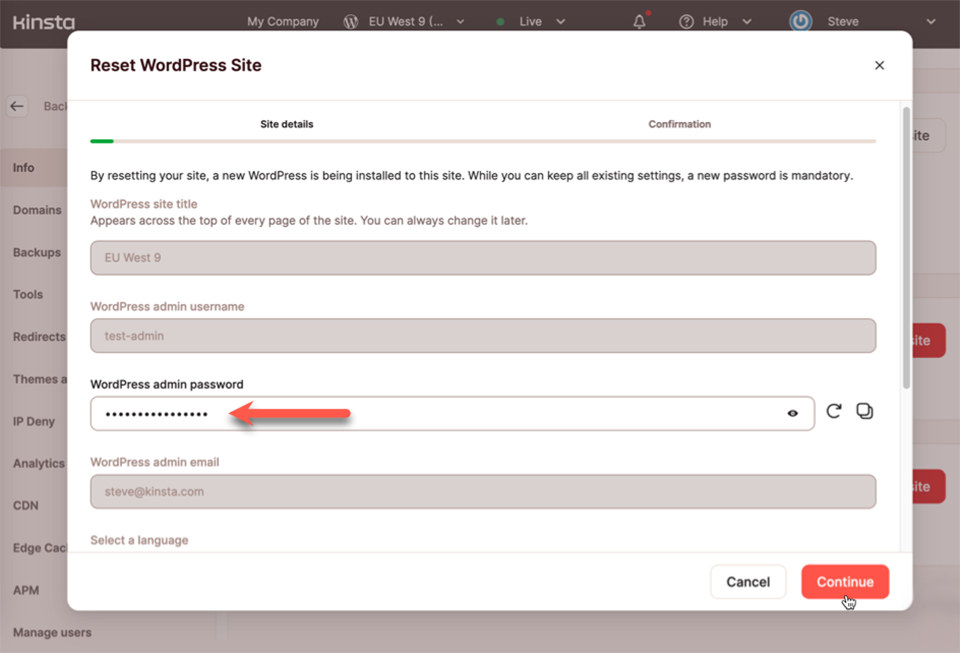Click the Continue button

[x=845, y=581]
